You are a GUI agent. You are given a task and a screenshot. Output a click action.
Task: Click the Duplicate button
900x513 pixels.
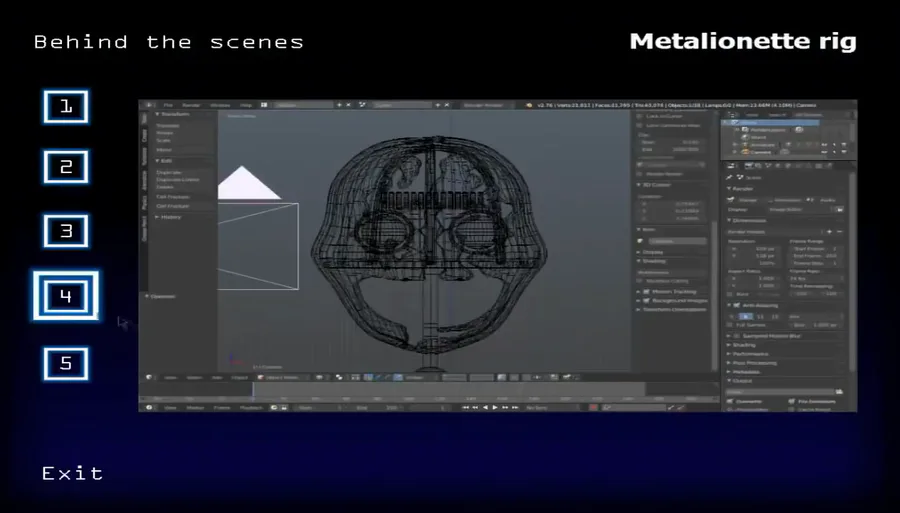(x=169, y=172)
